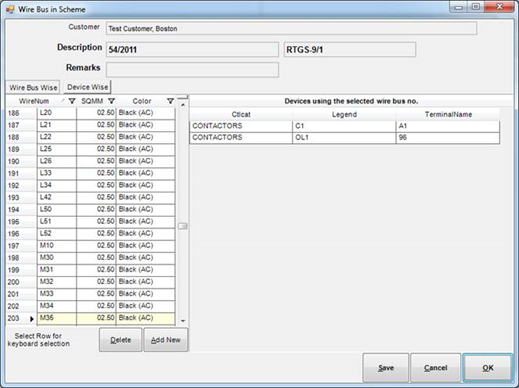Click the vertical scrollbar thumb of wire list

[x=183, y=226]
